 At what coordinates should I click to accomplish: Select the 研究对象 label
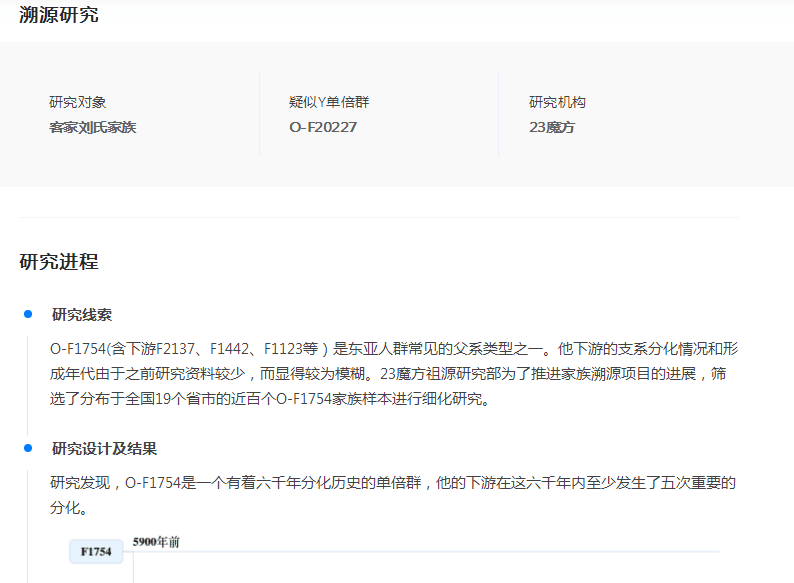(77, 102)
